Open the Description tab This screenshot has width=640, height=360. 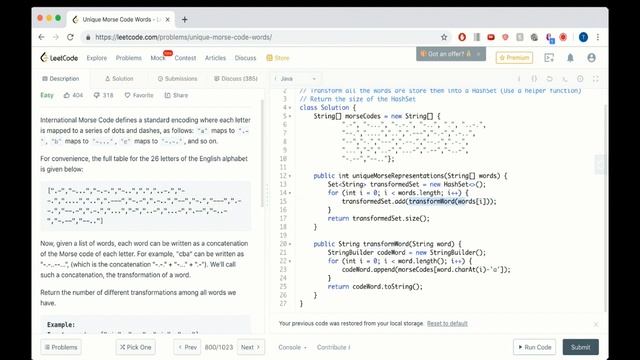pos(61,78)
